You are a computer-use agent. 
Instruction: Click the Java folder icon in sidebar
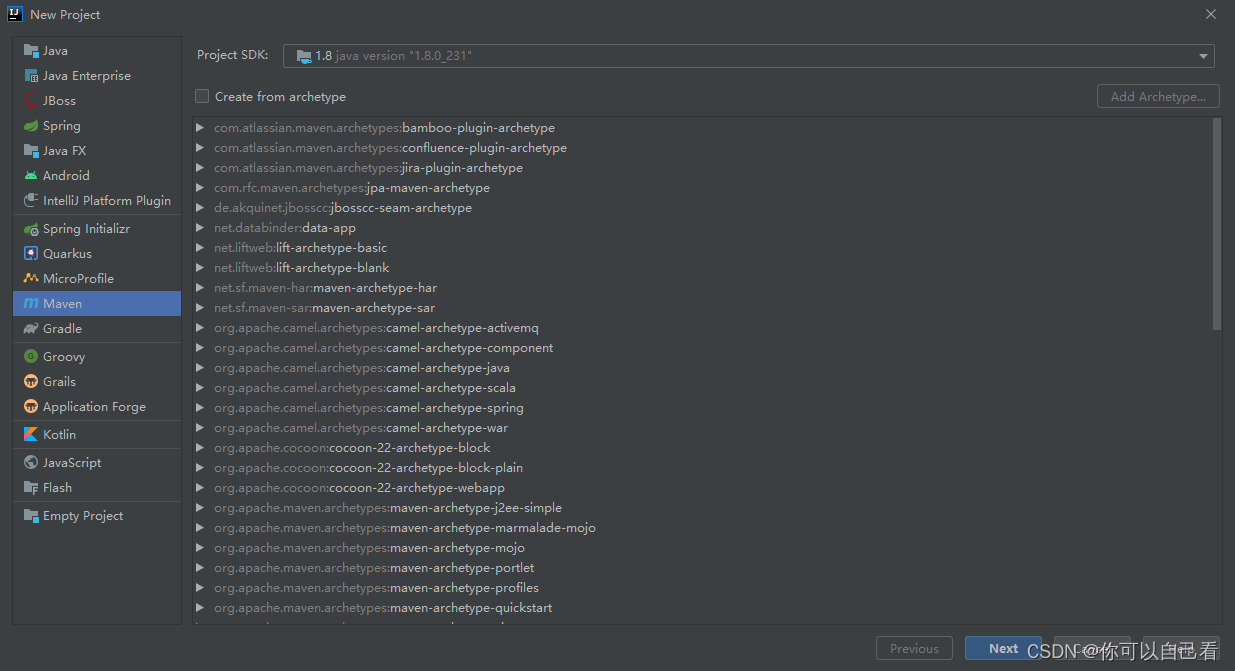31,51
